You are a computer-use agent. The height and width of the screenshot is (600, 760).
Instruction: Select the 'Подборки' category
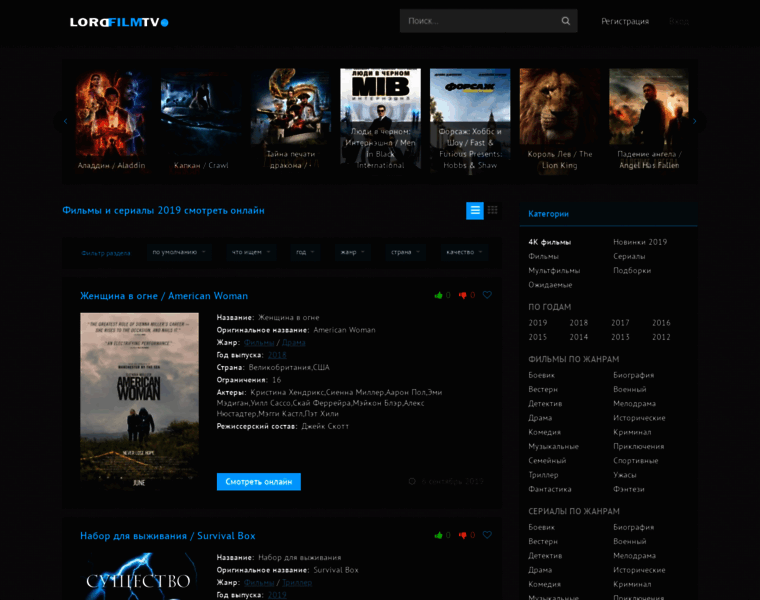pyautogui.click(x=632, y=270)
